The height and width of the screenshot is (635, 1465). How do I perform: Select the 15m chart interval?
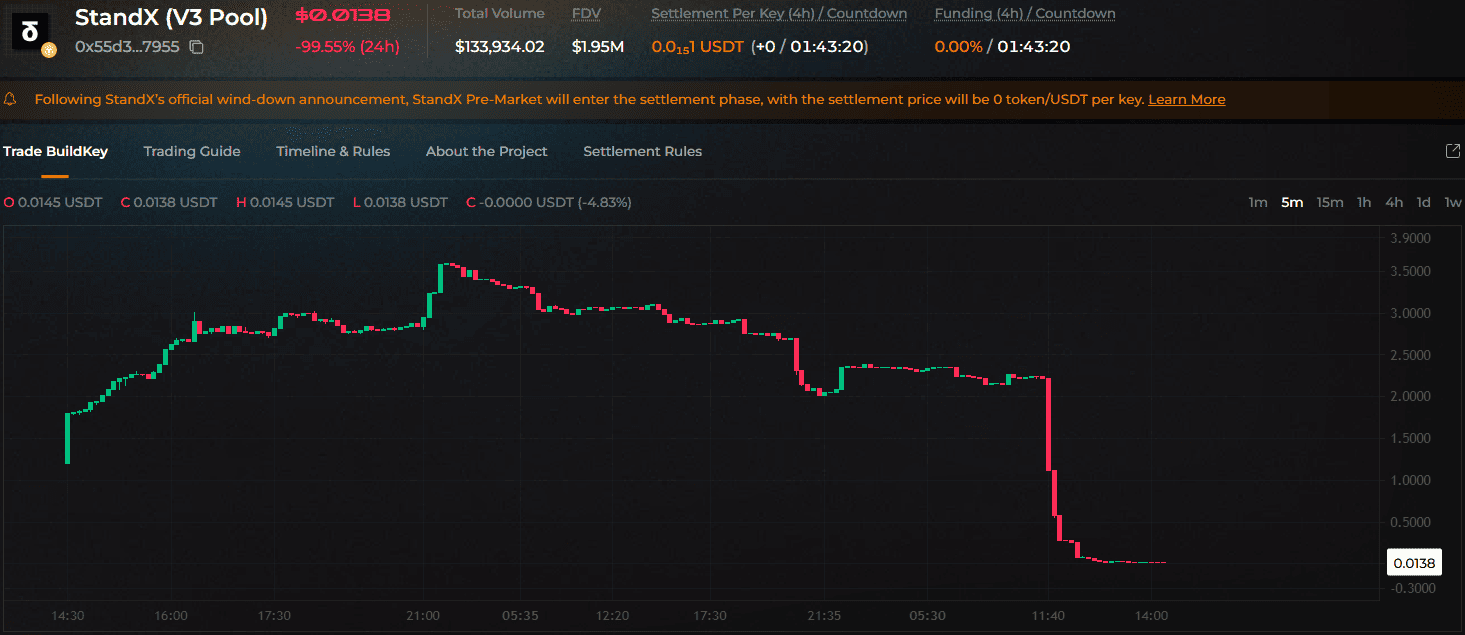point(1330,202)
